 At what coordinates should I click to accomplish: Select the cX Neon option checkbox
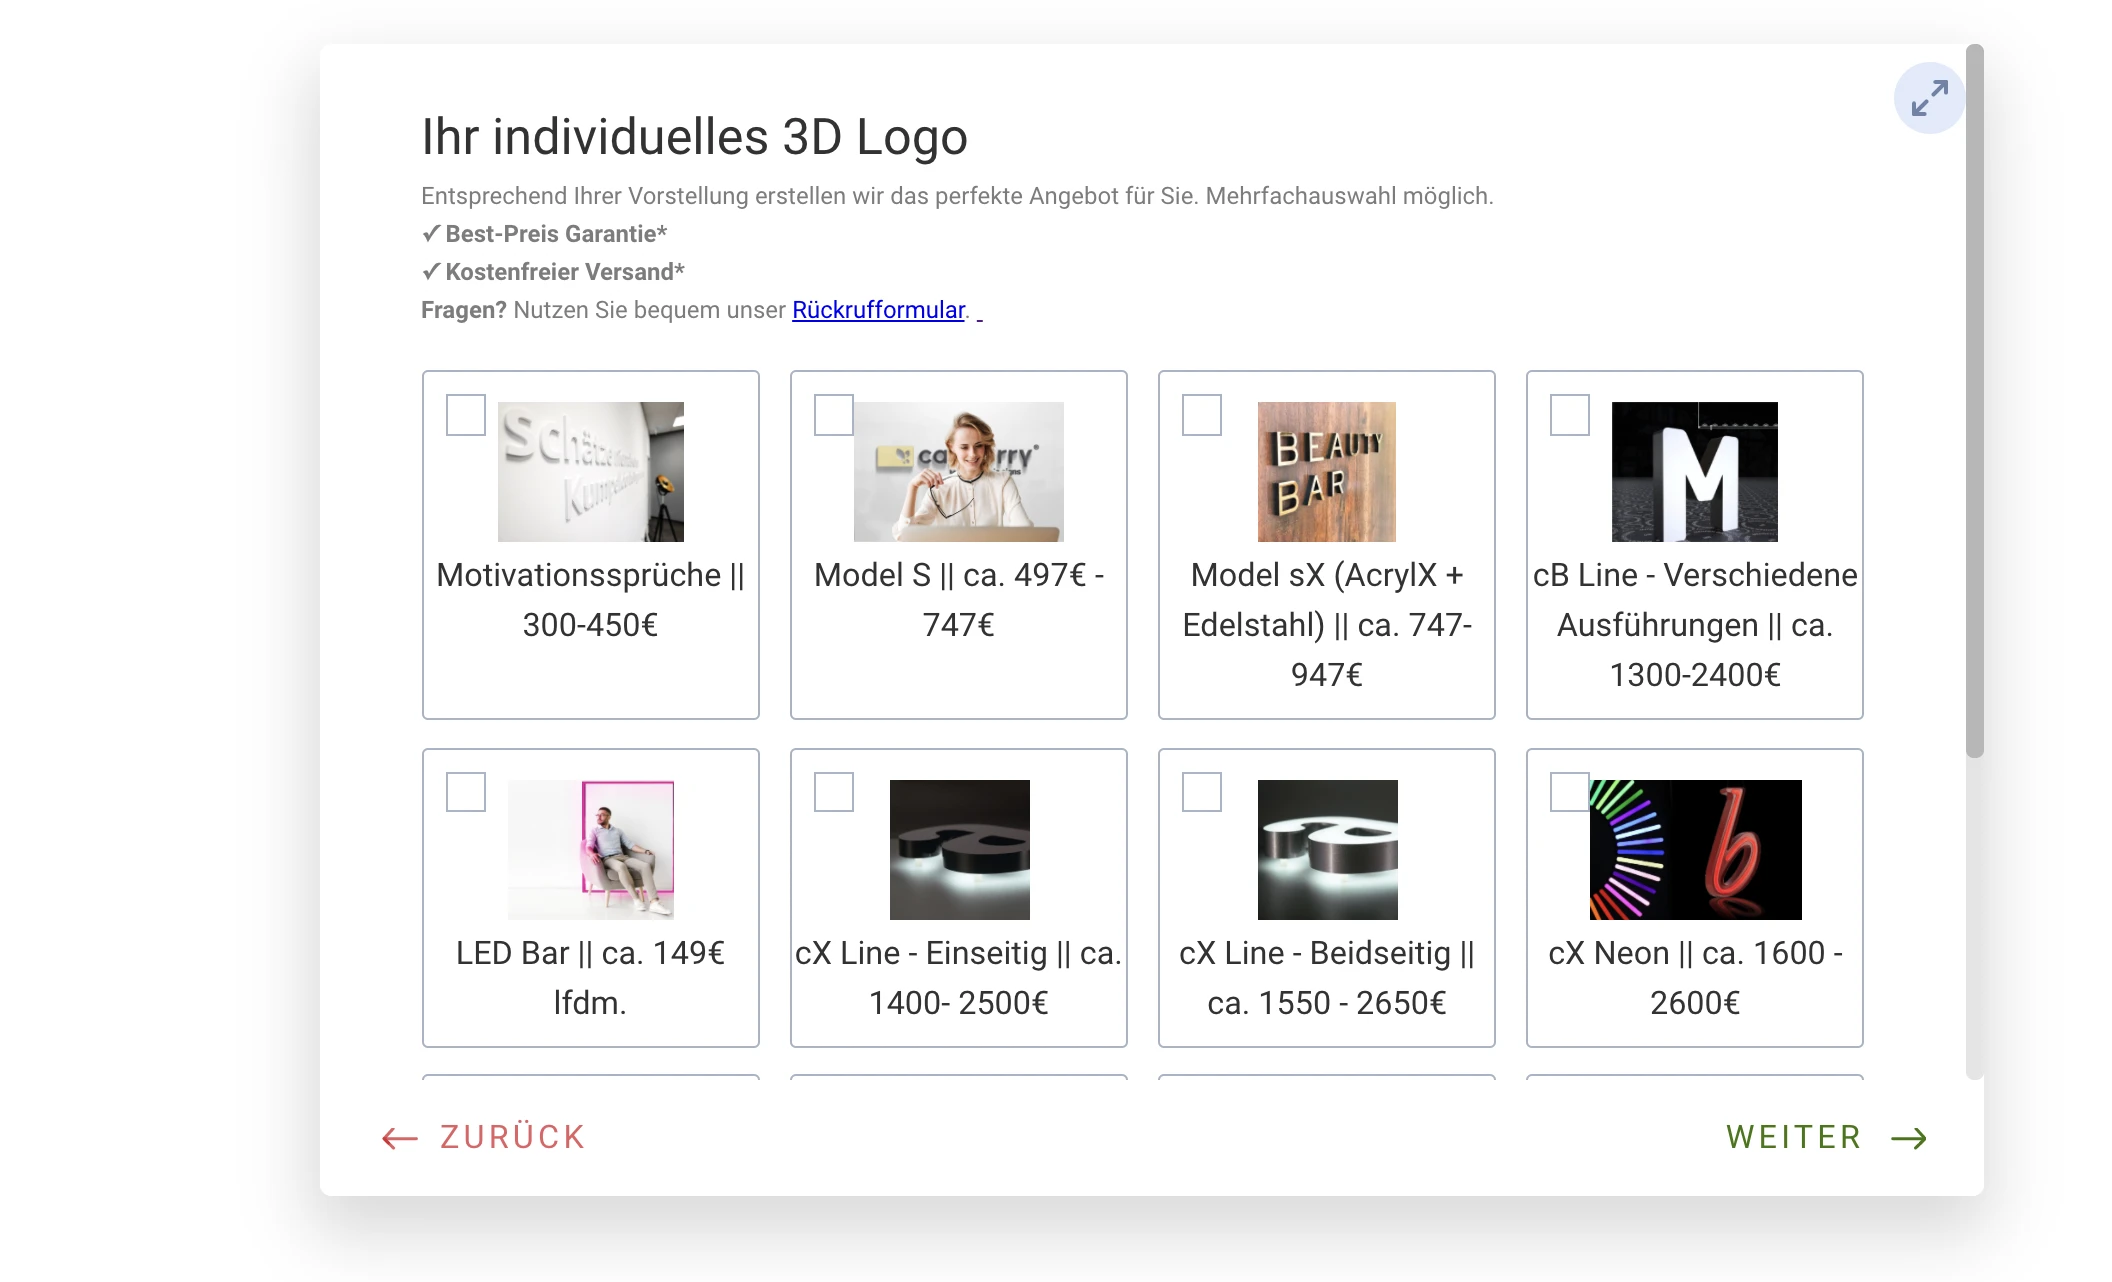(1568, 794)
